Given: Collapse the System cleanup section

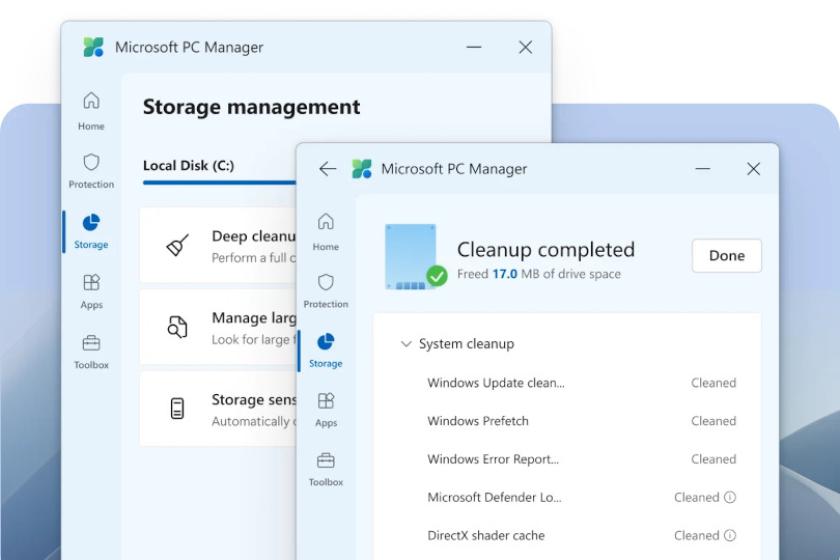Looking at the screenshot, I should tap(406, 344).
